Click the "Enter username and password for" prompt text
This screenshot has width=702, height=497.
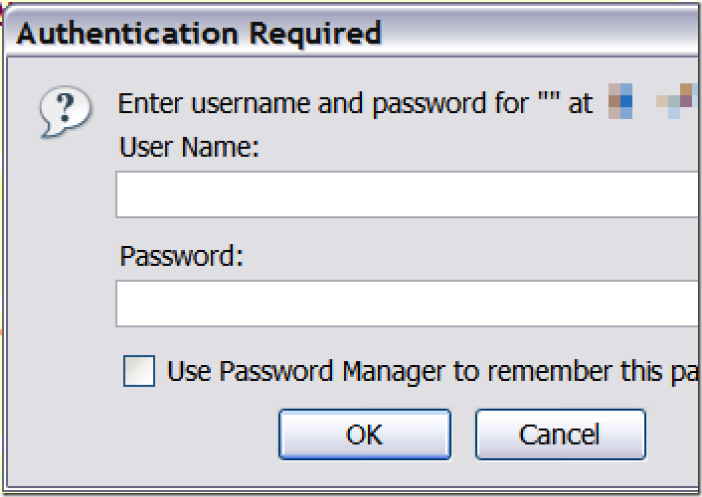(x=323, y=104)
